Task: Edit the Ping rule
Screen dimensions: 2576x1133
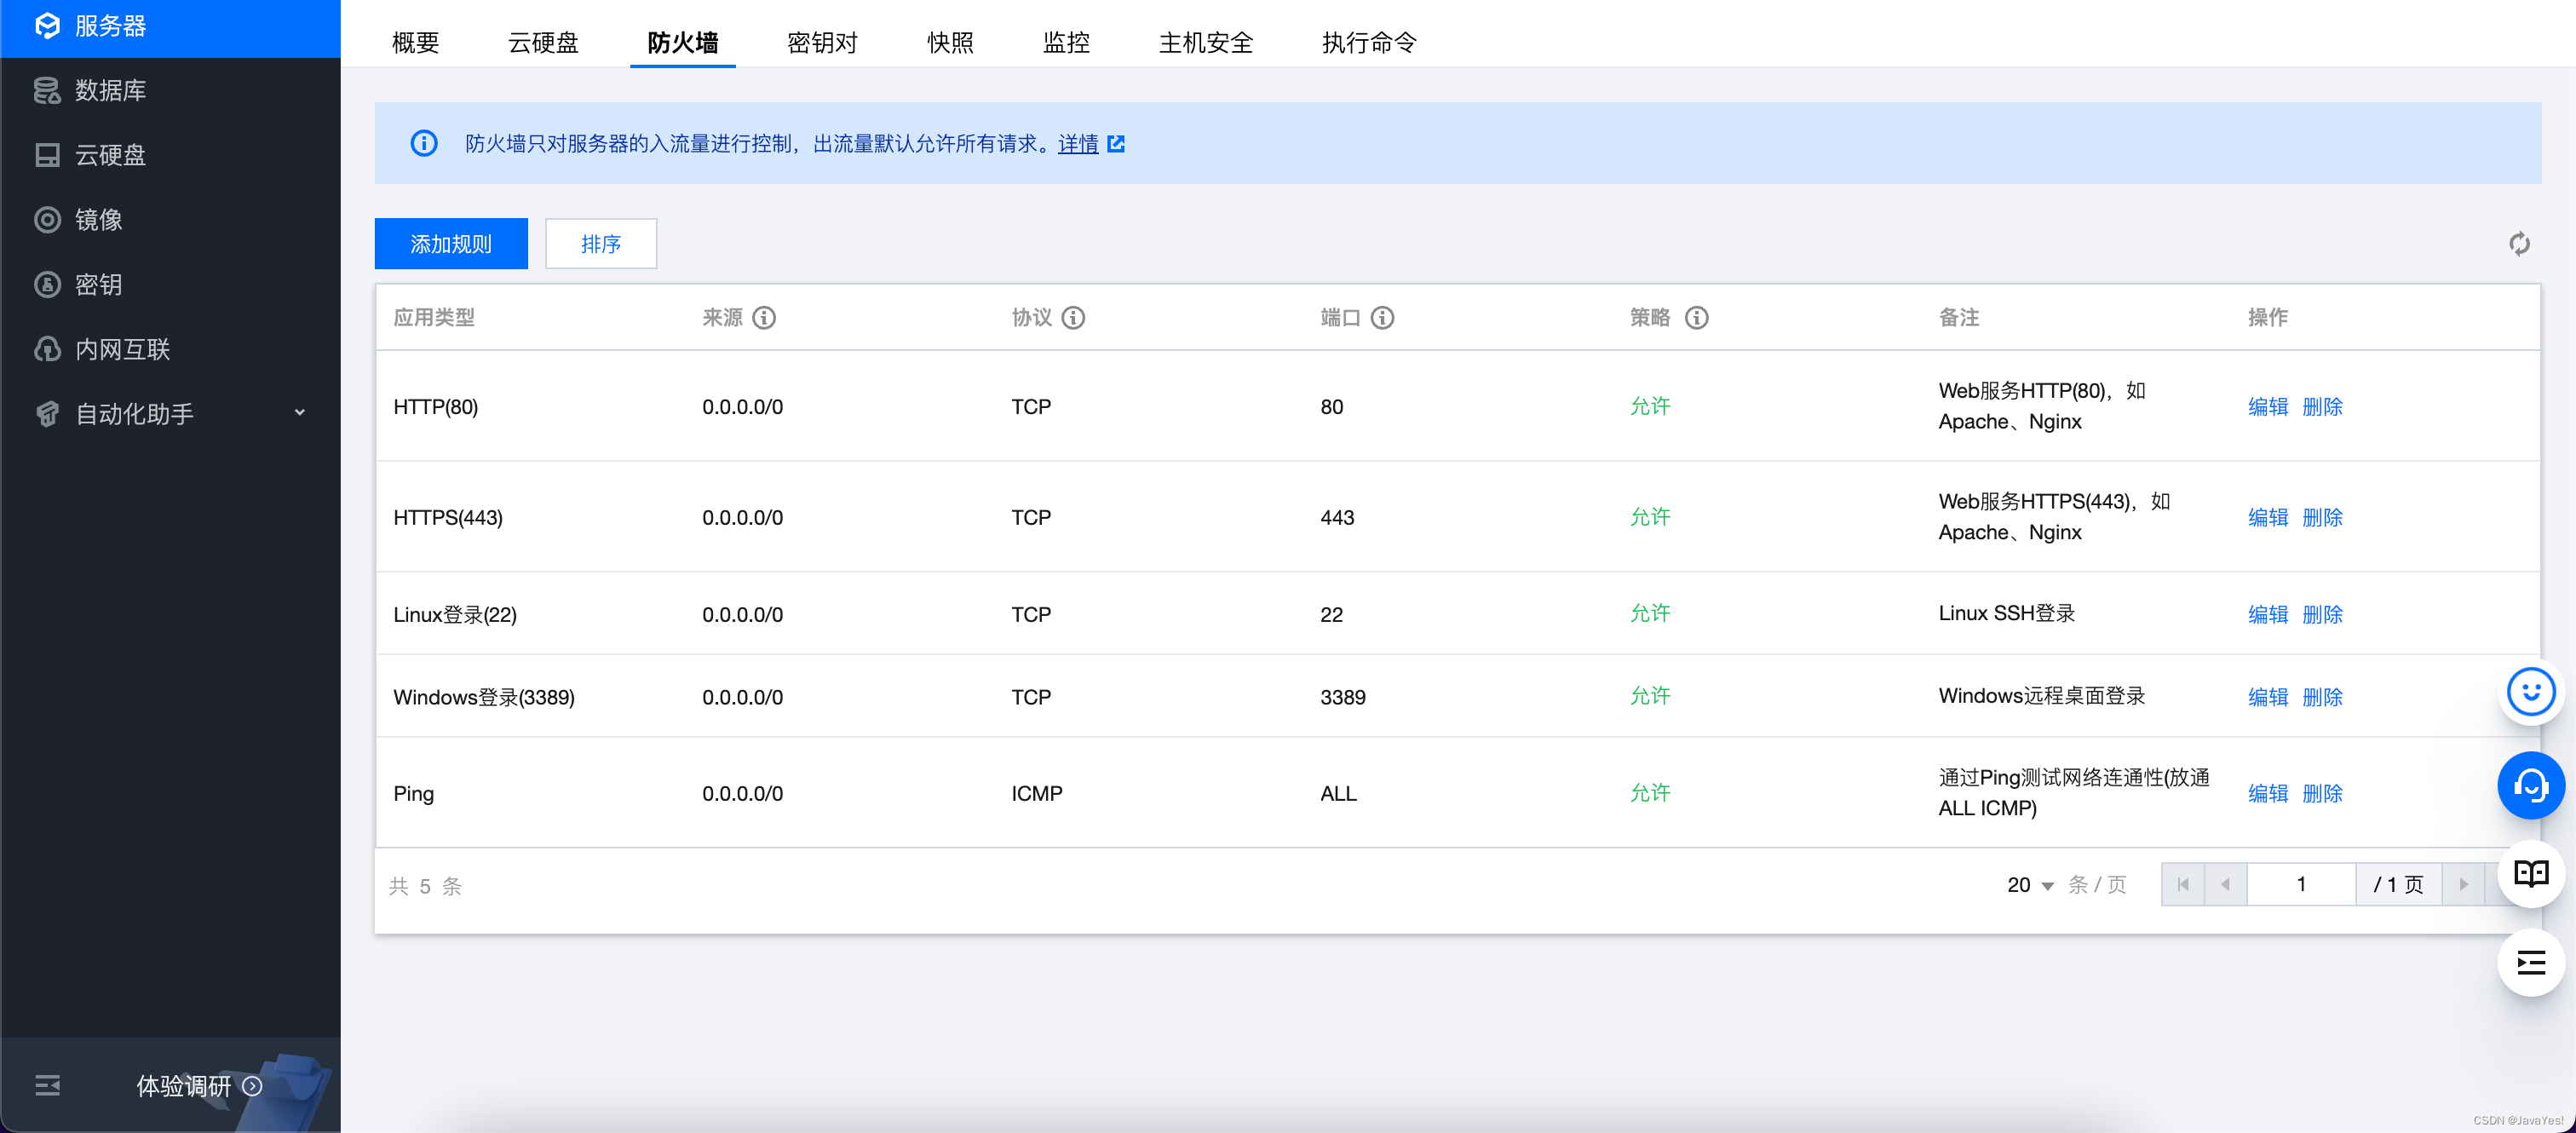Action: point(2267,794)
